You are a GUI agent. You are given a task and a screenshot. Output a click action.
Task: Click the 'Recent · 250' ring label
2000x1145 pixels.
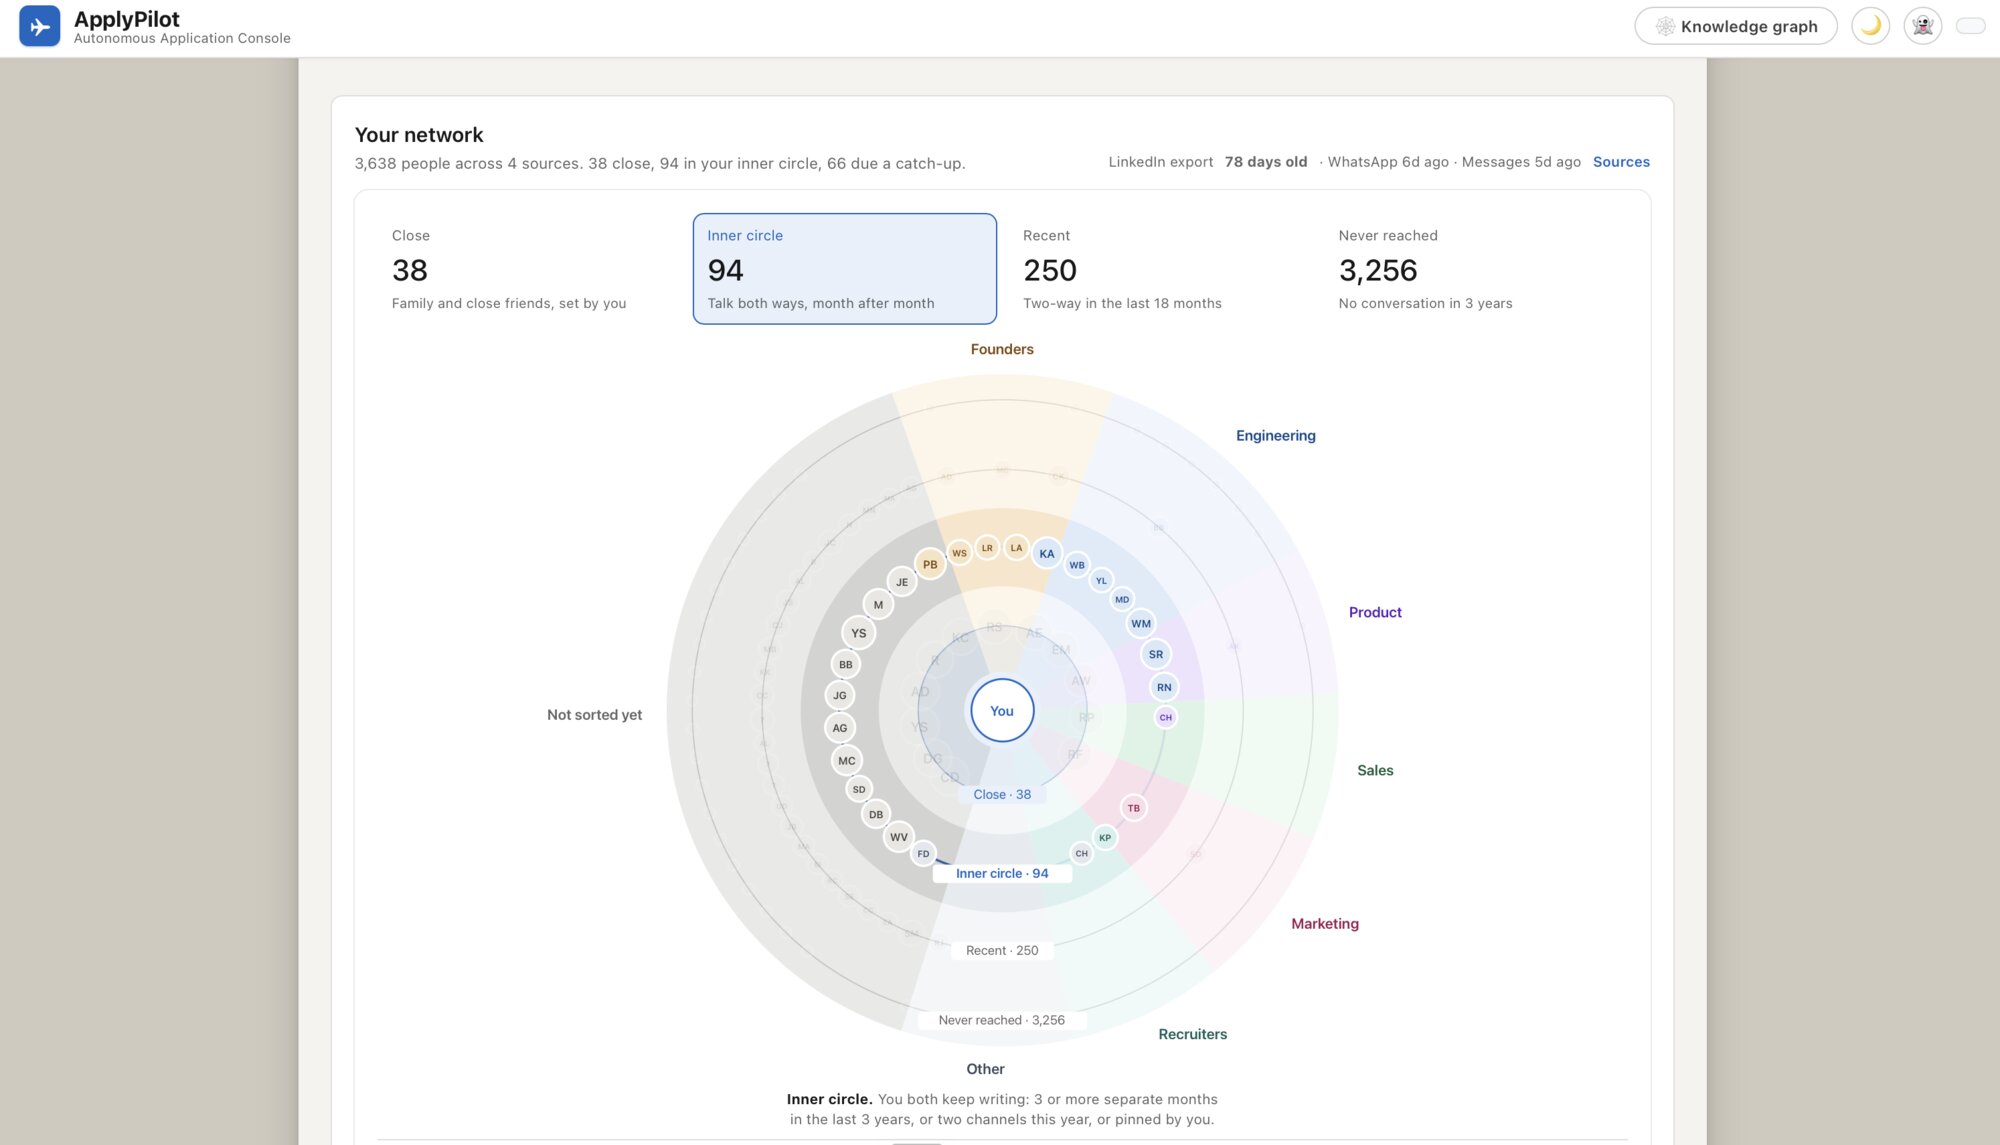click(1002, 951)
